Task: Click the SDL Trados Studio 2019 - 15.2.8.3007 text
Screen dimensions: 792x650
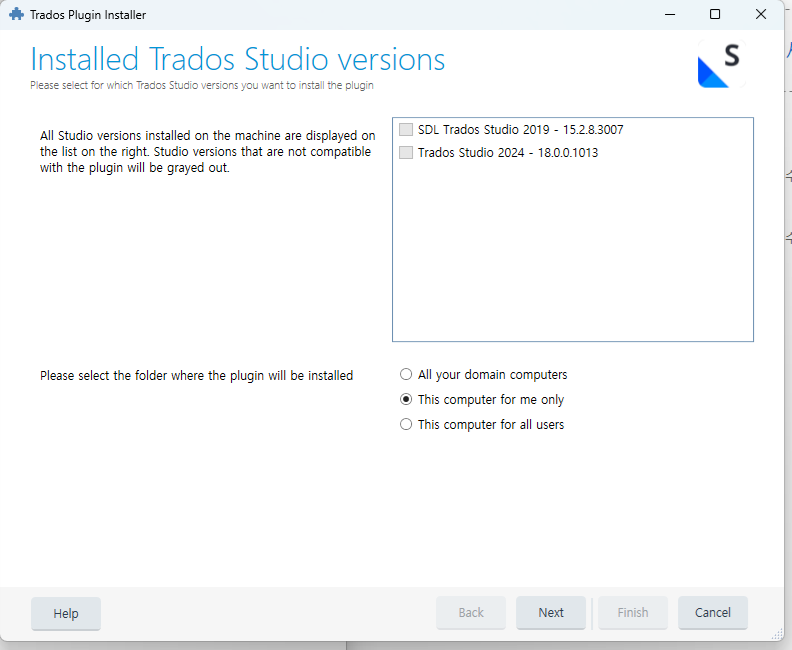Action: tap(520, 130)
